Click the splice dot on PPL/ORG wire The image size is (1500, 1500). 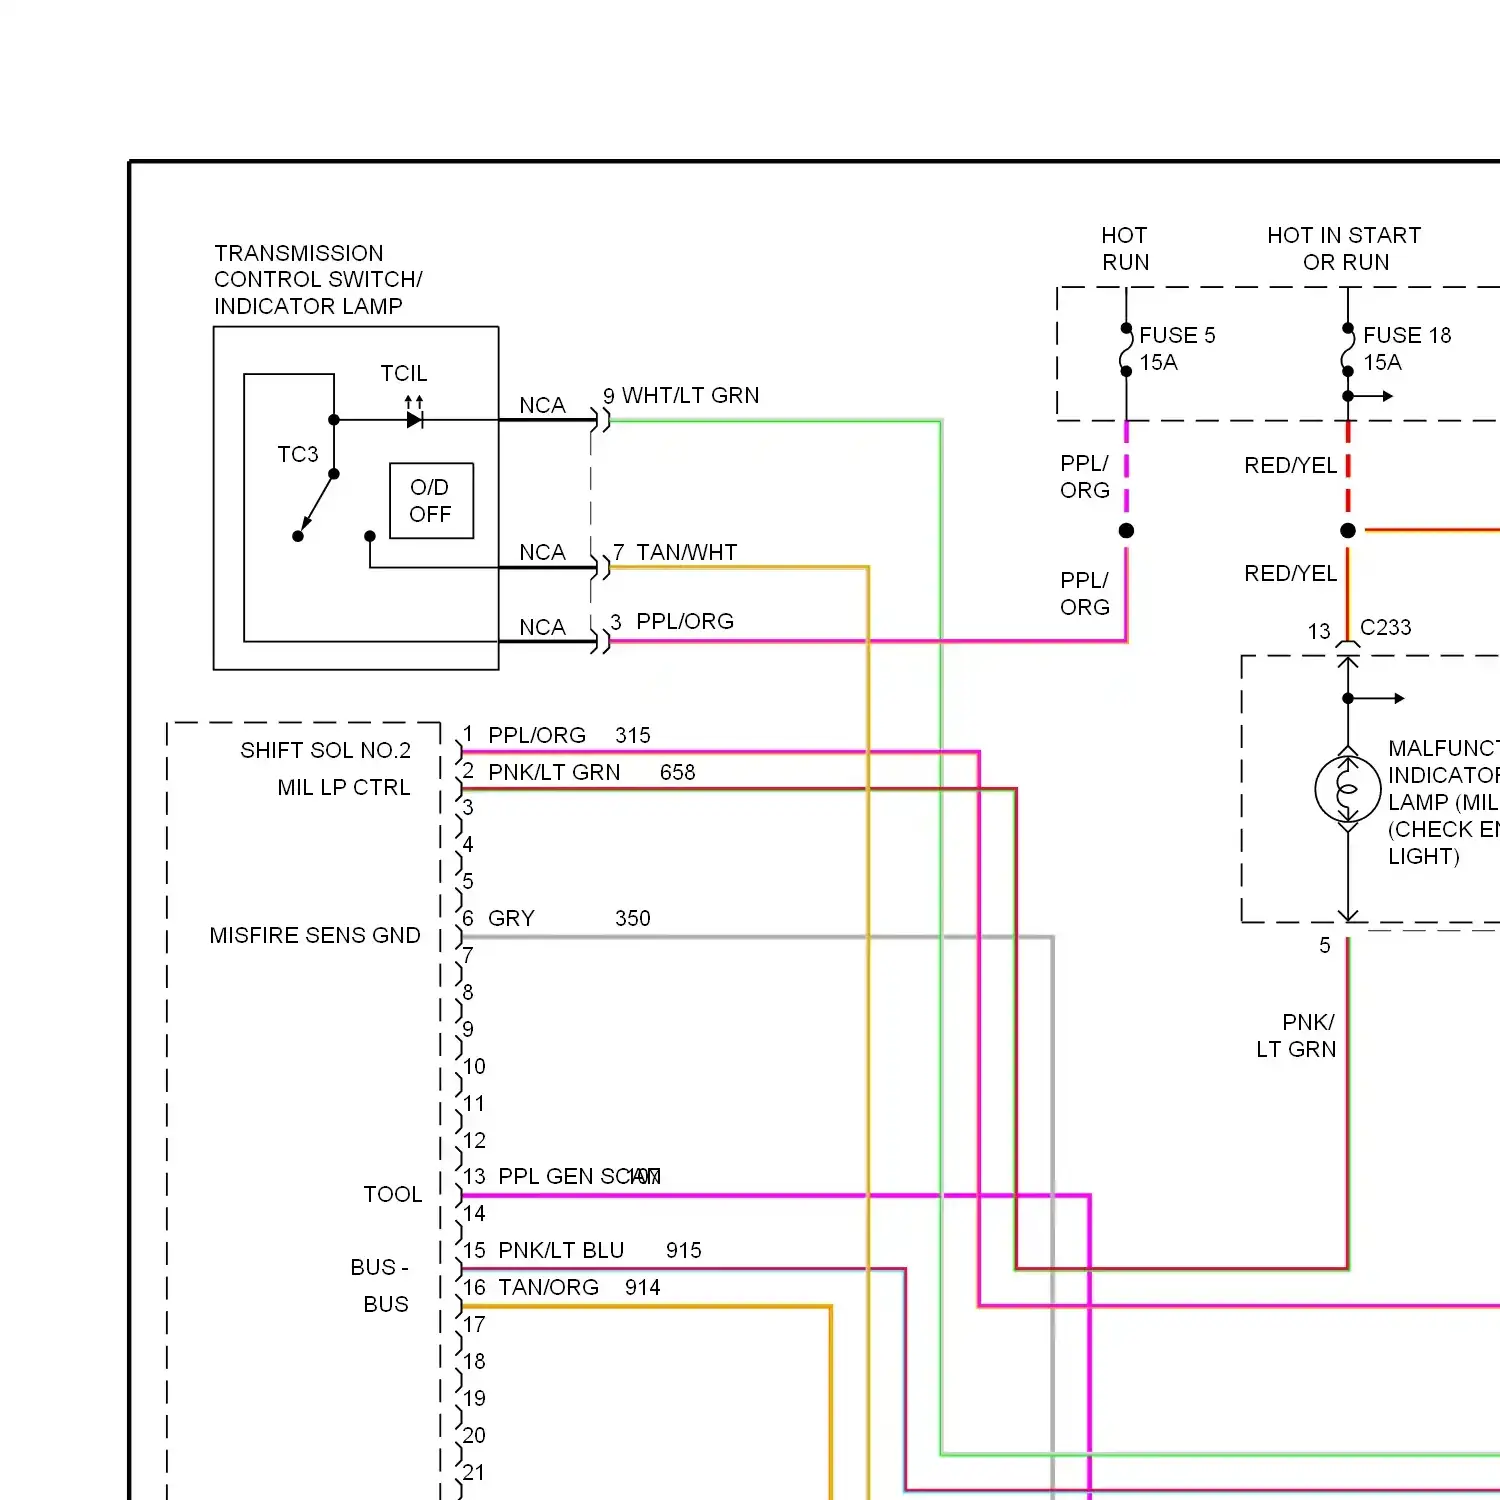click(1126, 531)
